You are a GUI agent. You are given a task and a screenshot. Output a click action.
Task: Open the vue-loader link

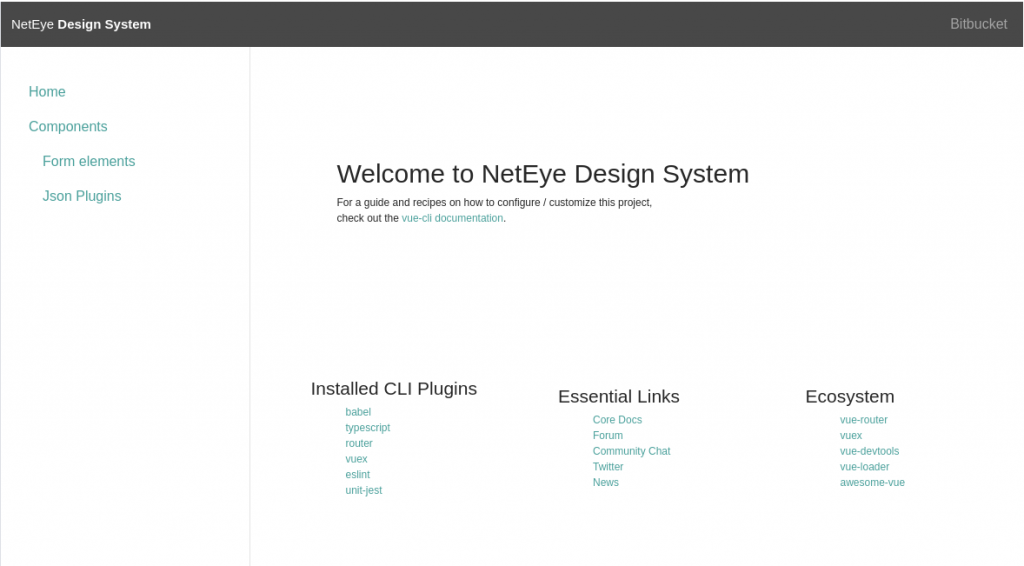864,467
